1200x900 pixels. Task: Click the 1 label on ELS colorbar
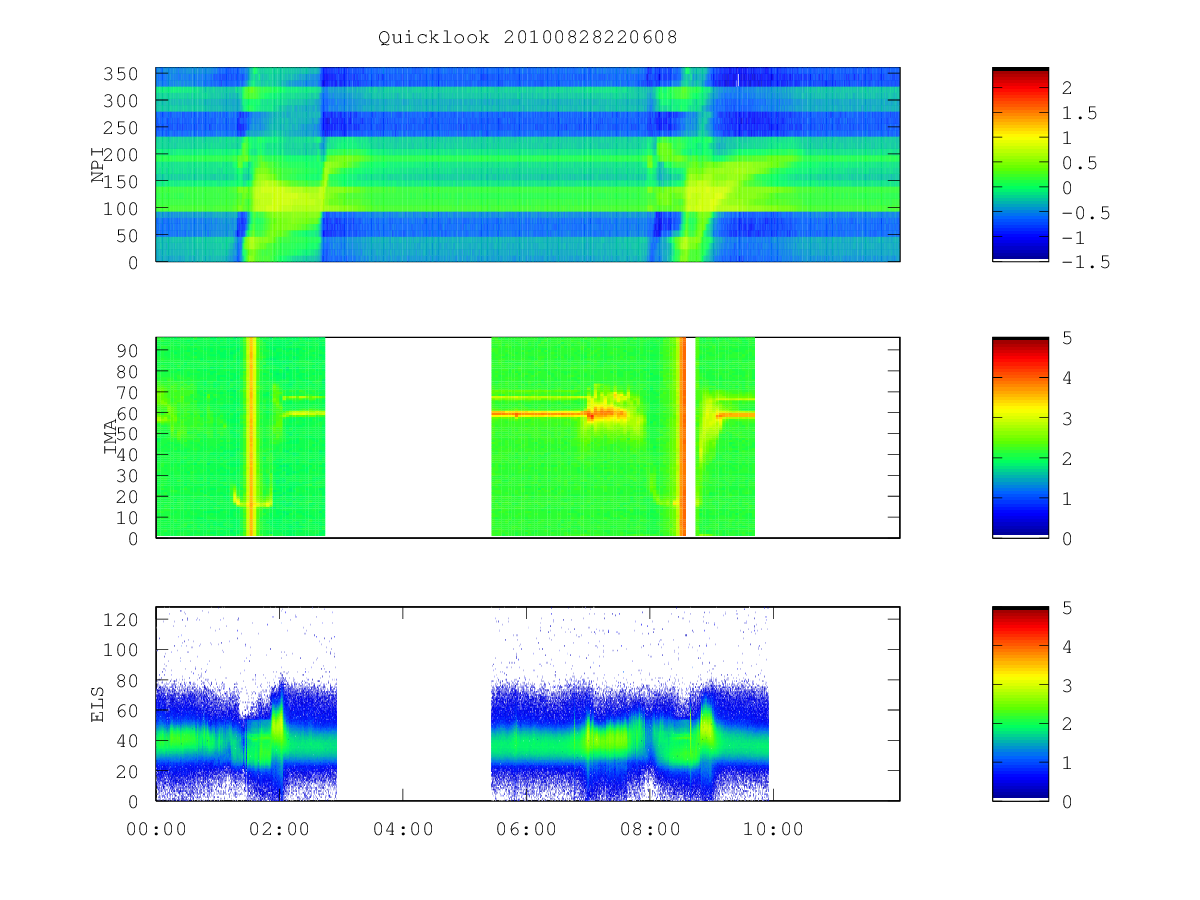[1067, 762]
